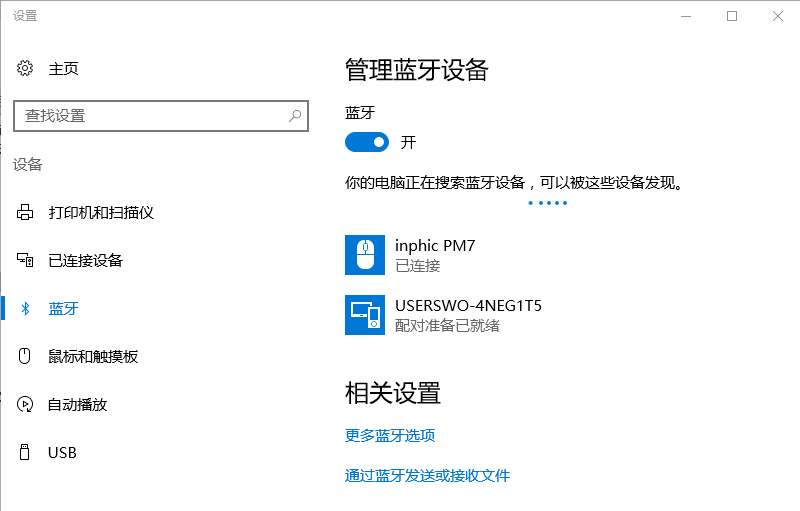Open 已连接设备 page
800x511 pixels.
(86, 261)
